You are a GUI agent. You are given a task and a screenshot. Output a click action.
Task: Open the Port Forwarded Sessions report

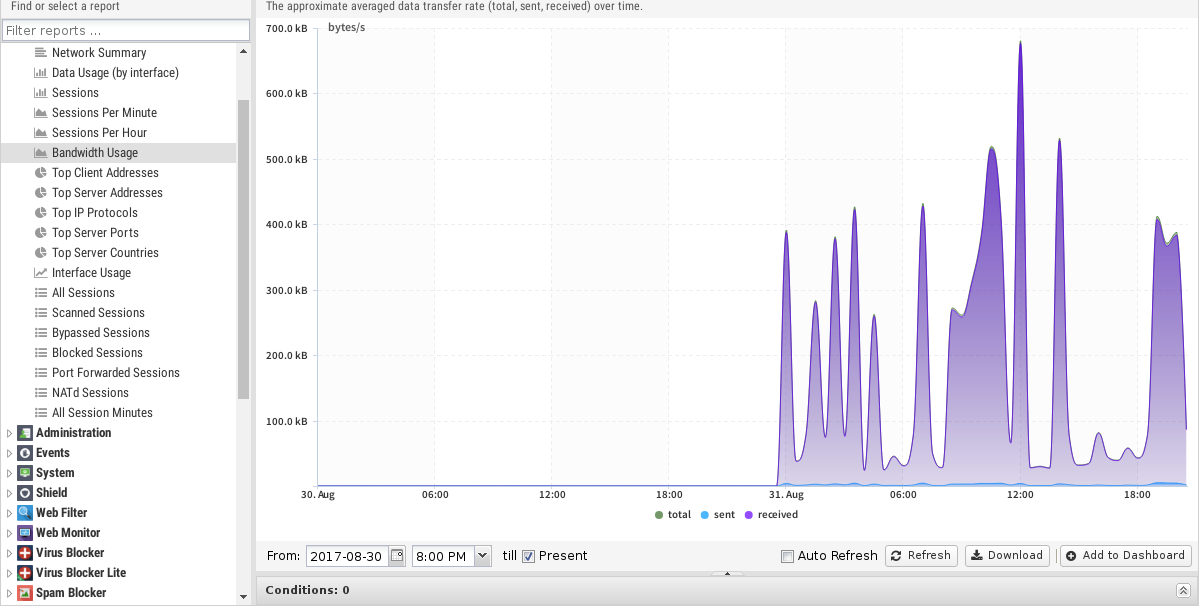[119, 372]
